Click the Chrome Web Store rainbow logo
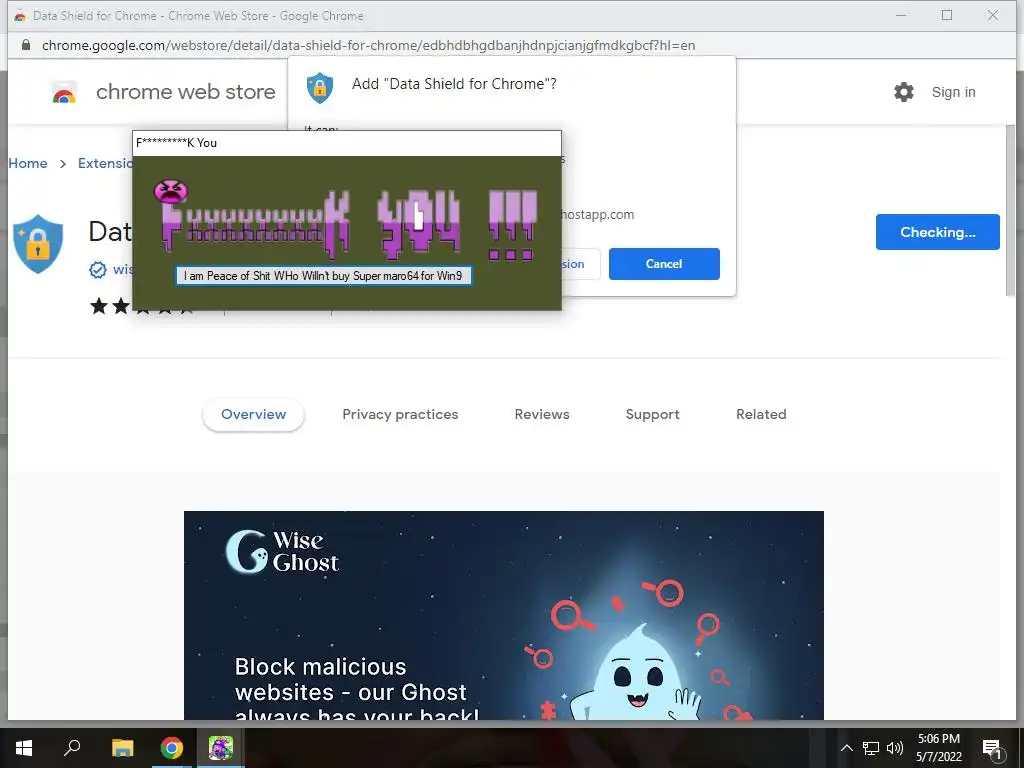Screen dimensions: 1024x768 tap(64, 93)
